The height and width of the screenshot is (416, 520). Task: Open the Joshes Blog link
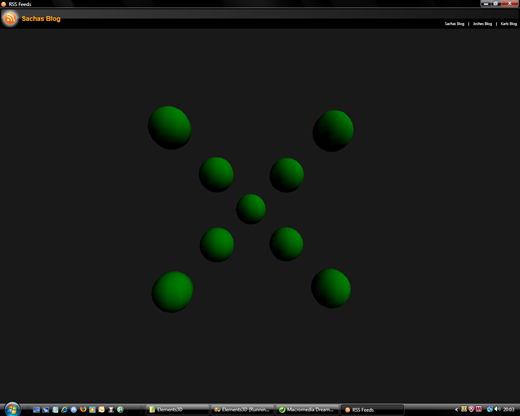click(x=482, y=24)
